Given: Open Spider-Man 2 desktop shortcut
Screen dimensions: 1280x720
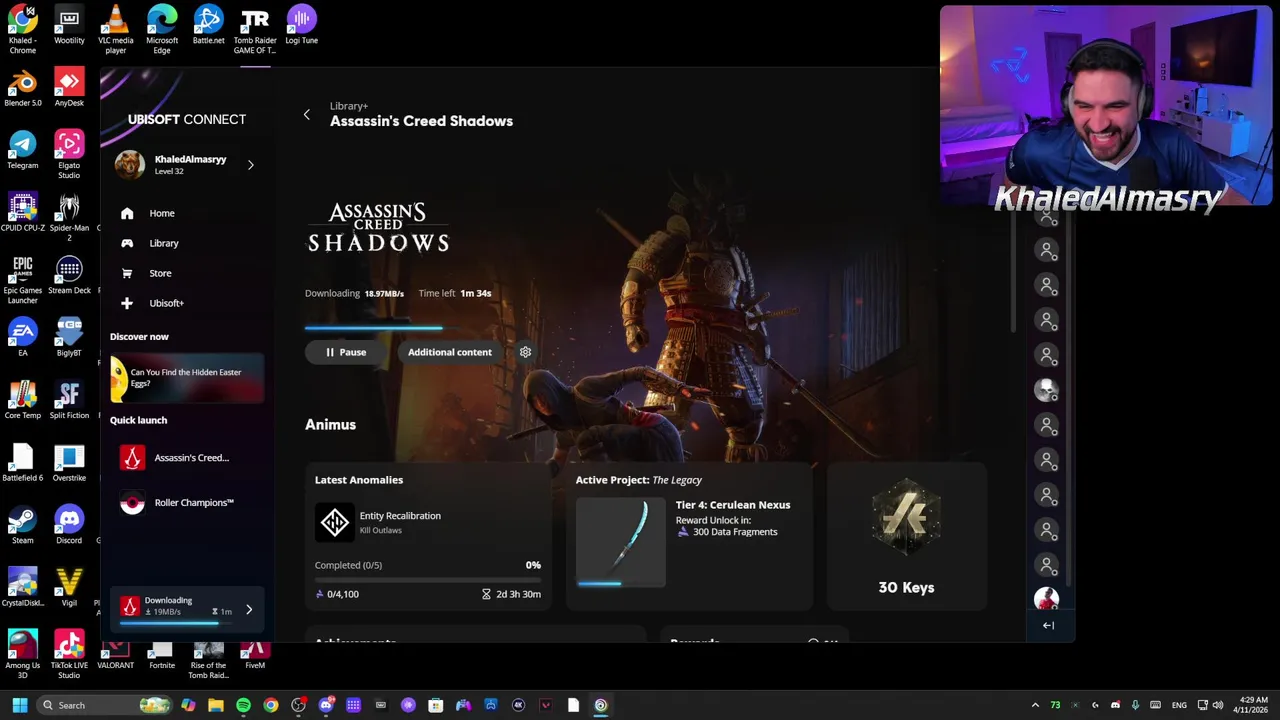Looking at the screenshot, I should click(x=69, y=218).
